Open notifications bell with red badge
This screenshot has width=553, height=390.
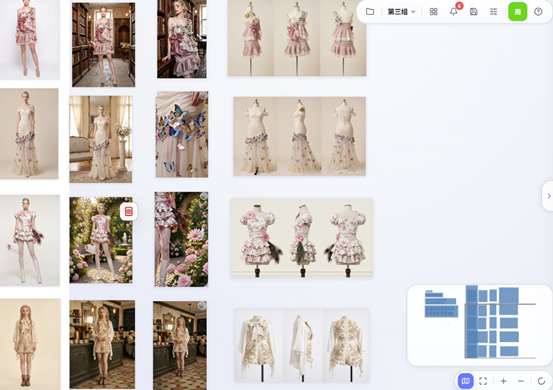pos(454,12)
